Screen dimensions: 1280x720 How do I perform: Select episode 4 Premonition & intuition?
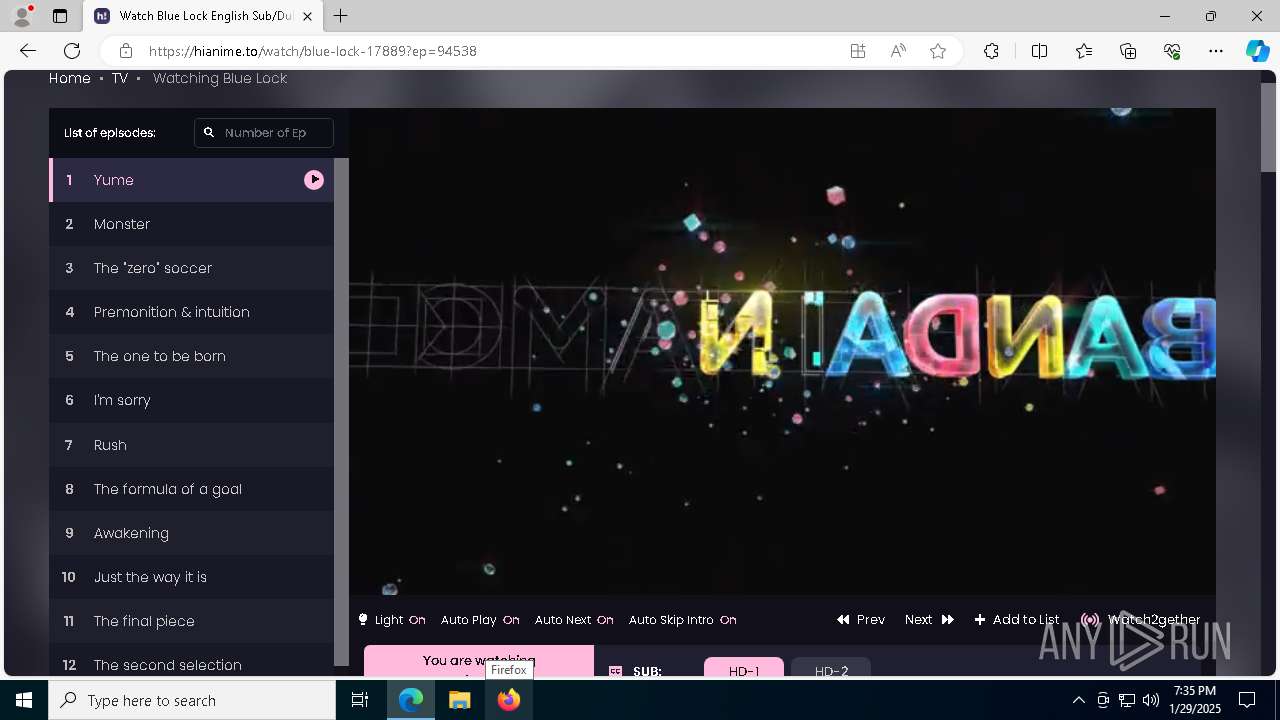tap(191, 312)
